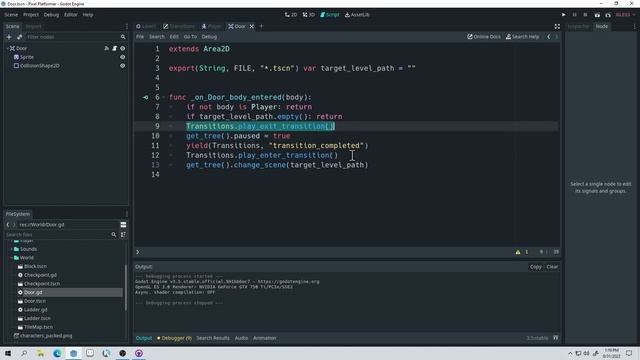Toggle CollisionShape2D visibility eye
This screenshot has height=360, width=640.
coord(122,66)
